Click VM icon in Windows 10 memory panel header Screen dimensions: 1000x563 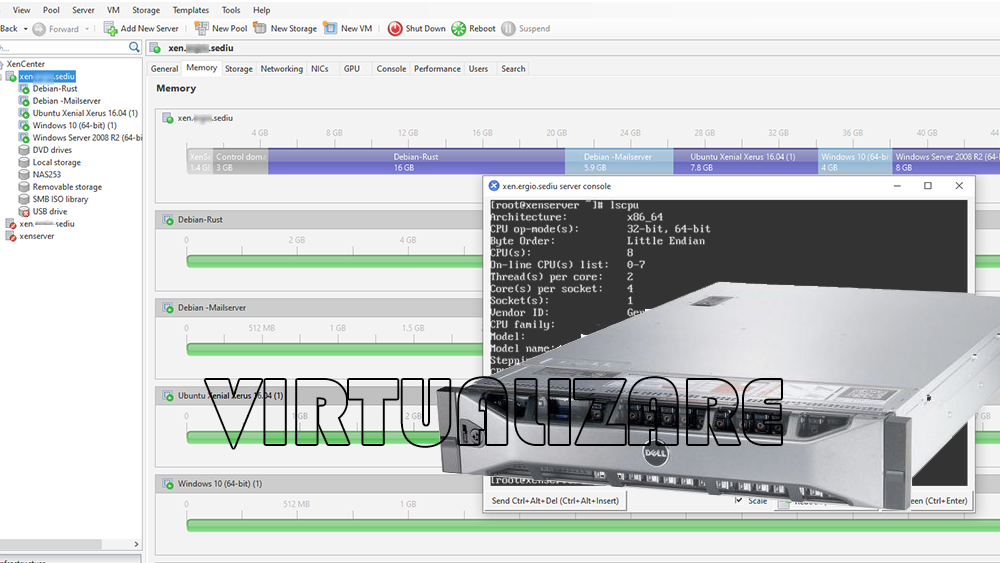(168, 483)
